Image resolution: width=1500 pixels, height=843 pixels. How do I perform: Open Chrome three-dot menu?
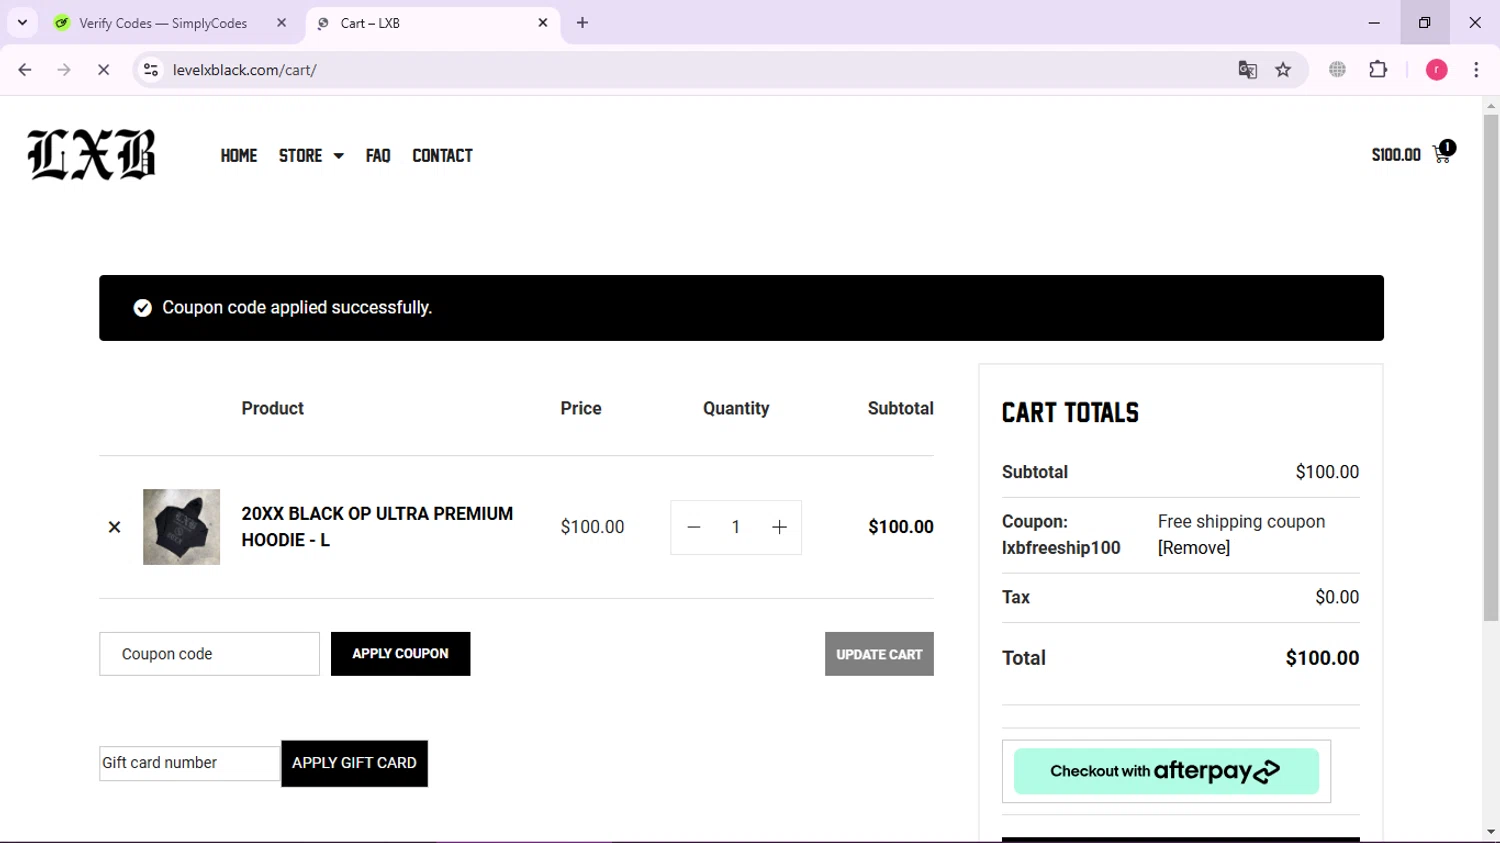(1476, 70)
